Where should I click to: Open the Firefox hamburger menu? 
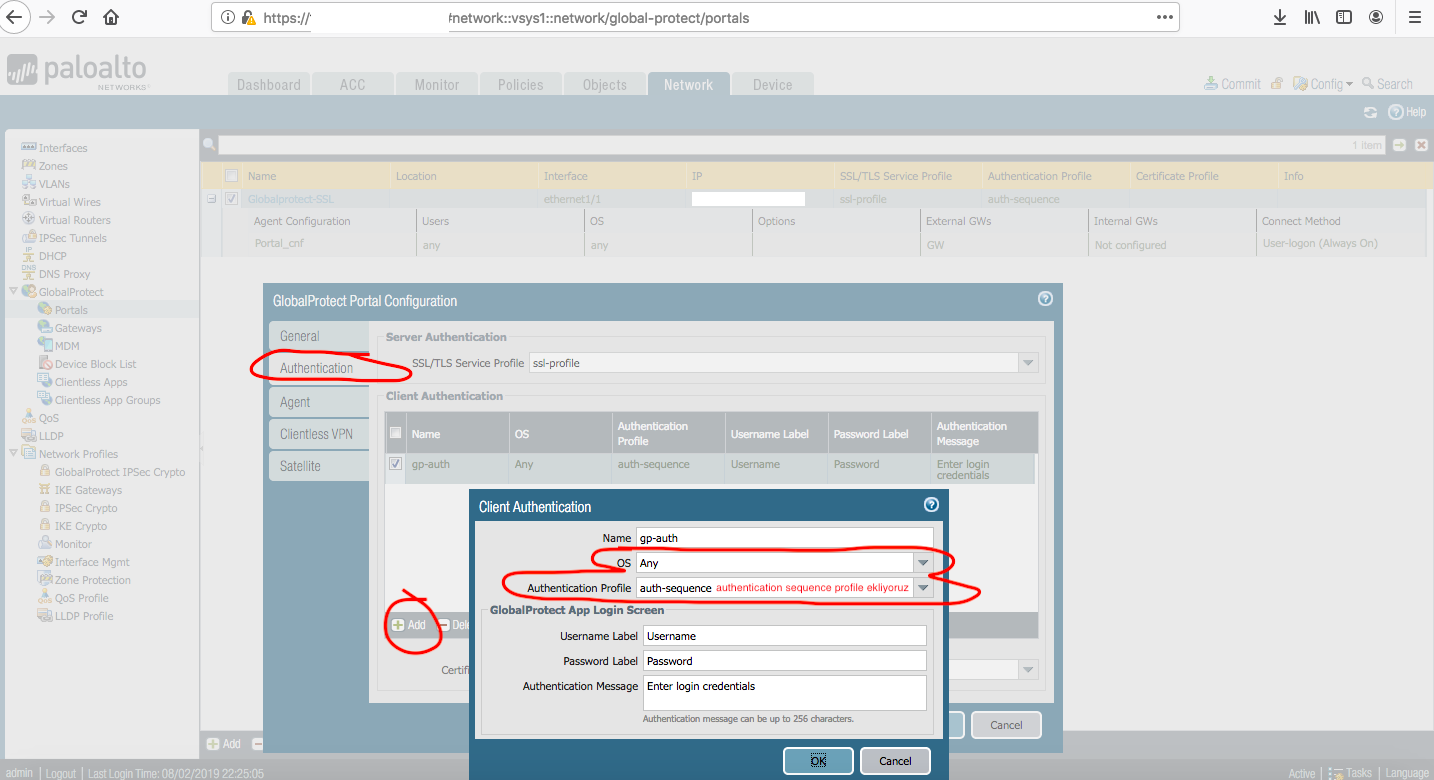[x=1413, y=18]
